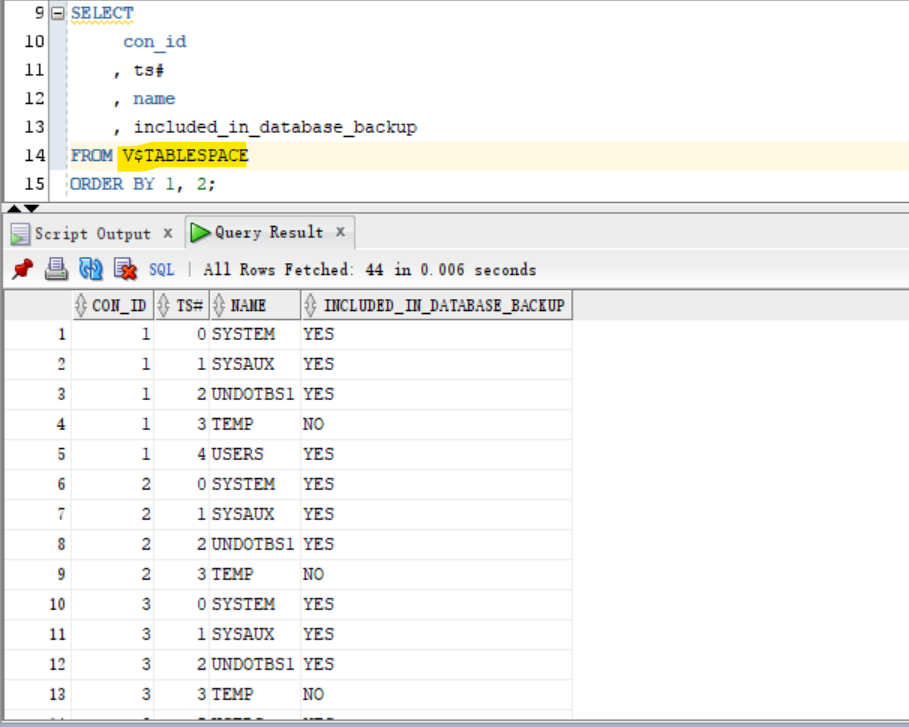Select TS# value 4 in row 5
Viewport: 909px width, 727px height.
[x=182, y=454]
